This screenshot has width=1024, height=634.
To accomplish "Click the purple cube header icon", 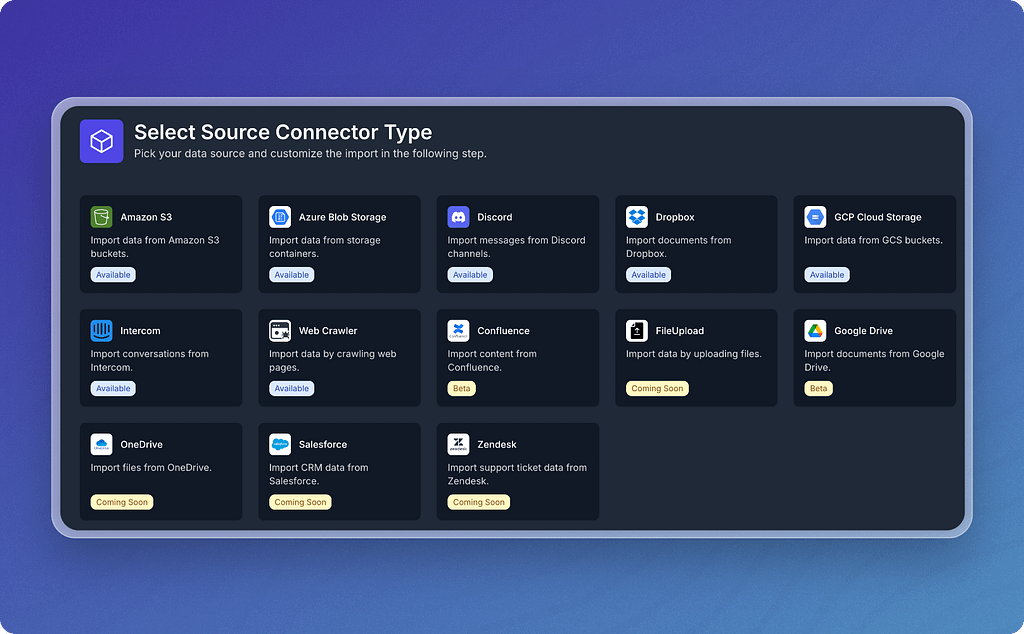I will point(101,141).
